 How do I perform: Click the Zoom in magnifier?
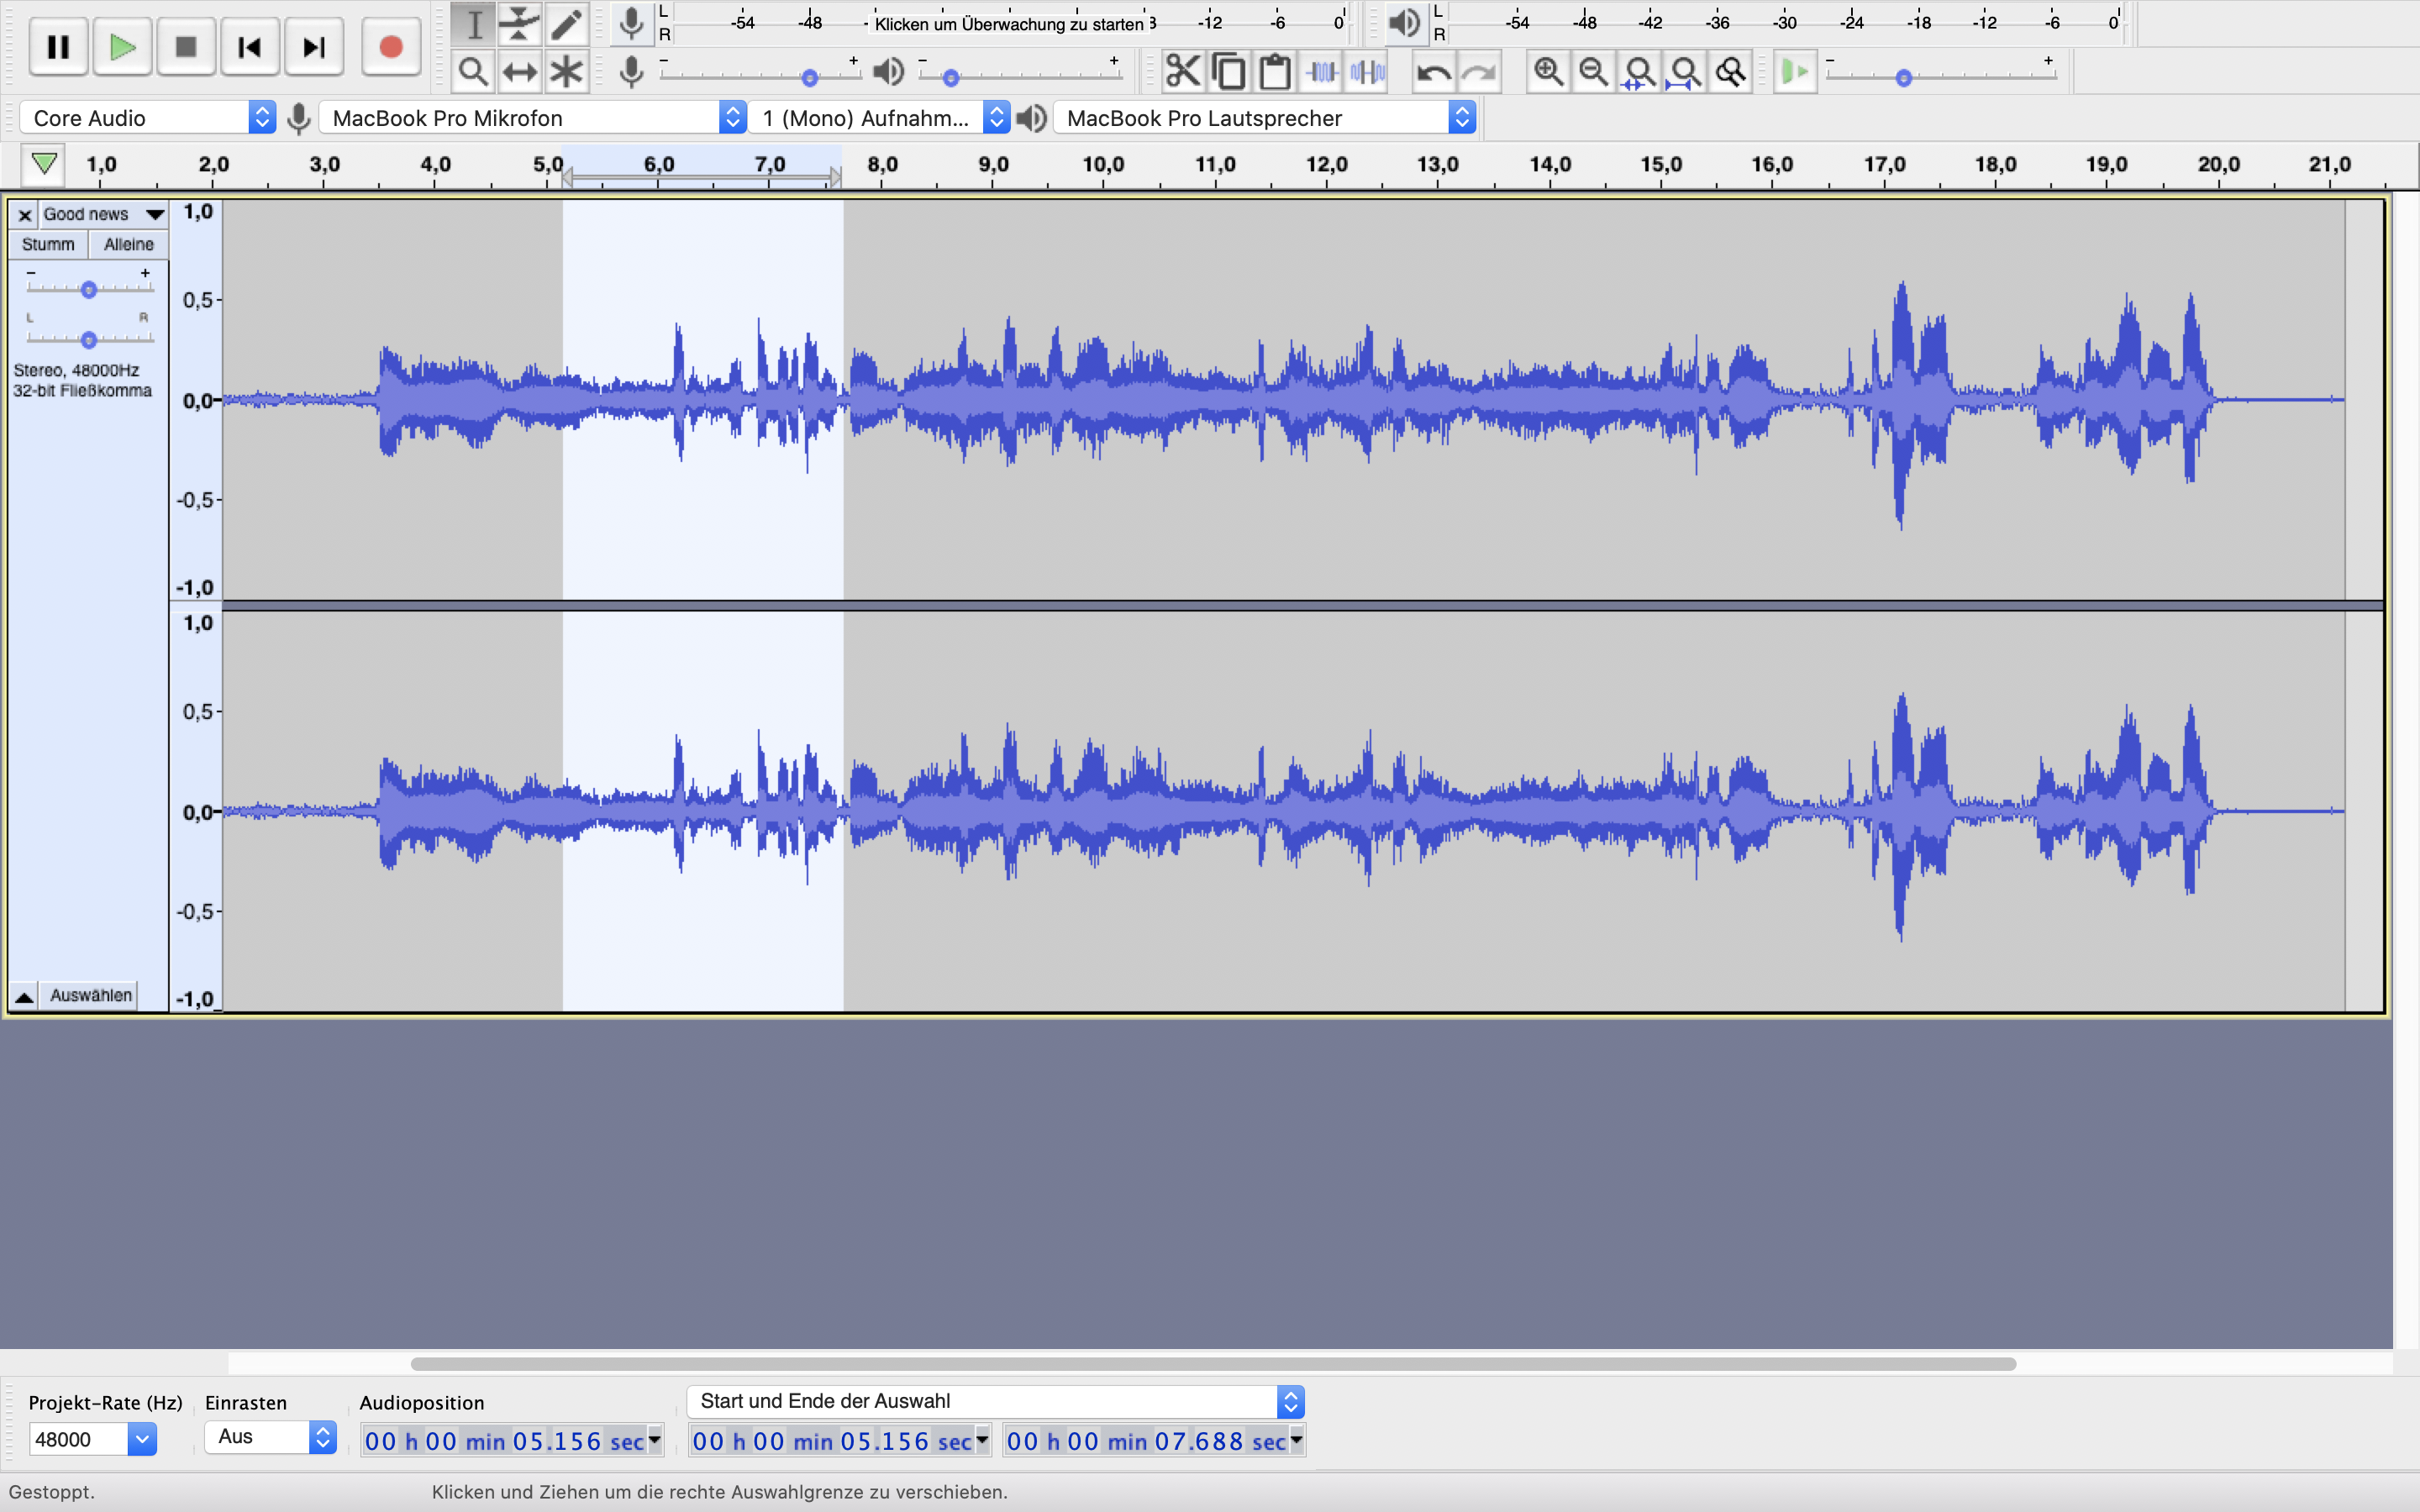pos(1548,72)
